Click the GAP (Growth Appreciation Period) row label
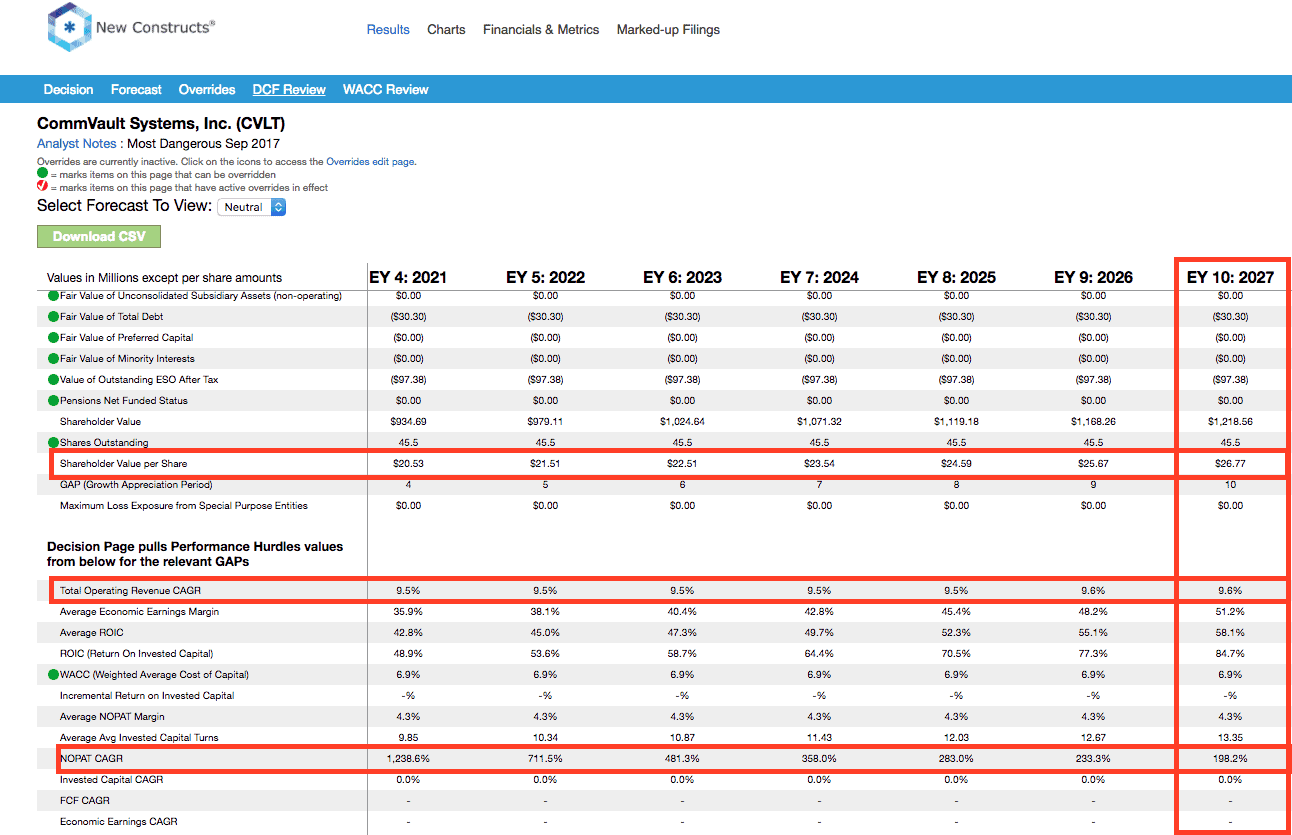The height and width of the screenshot is (835, 1292). (136, 485)
